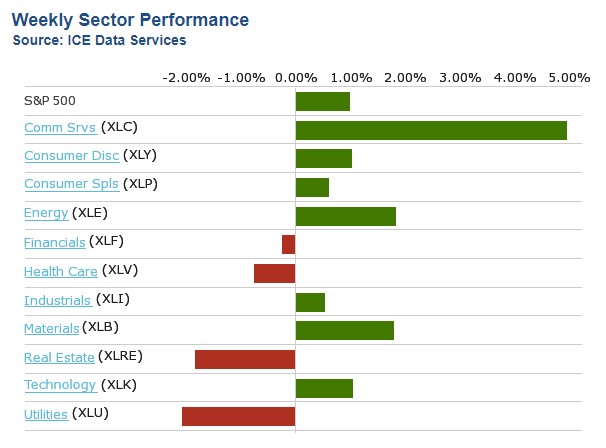Open the Consumer Disc sector link
This screenshot has height=448, width=606.
click(71, 156)
